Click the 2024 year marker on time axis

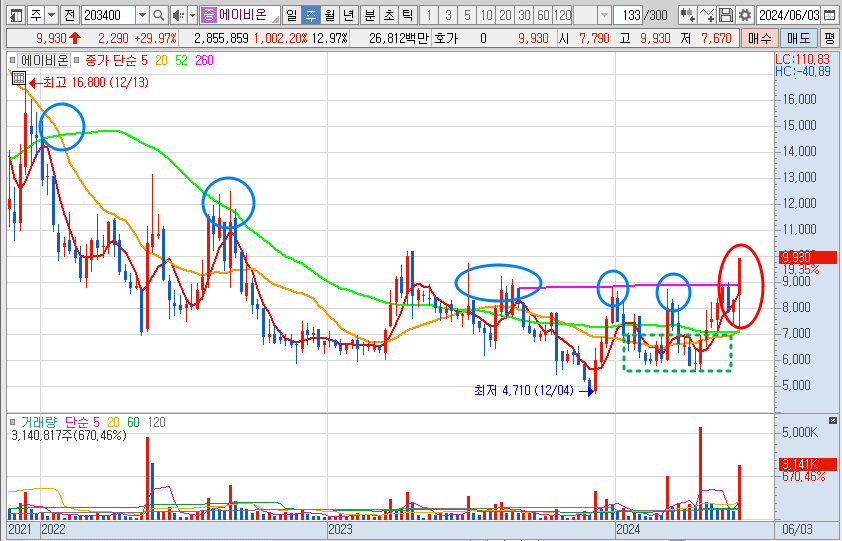click(628, 530)
